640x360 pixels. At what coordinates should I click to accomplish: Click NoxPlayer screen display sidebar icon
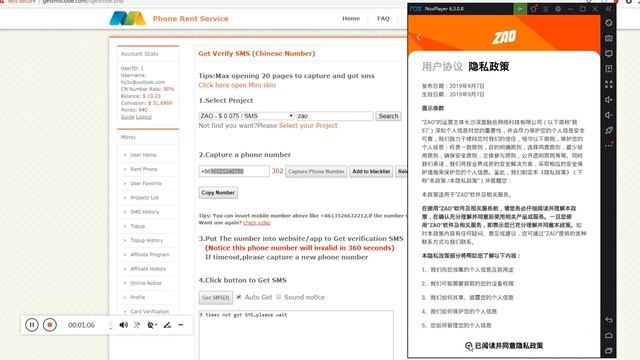pos(609,53)
